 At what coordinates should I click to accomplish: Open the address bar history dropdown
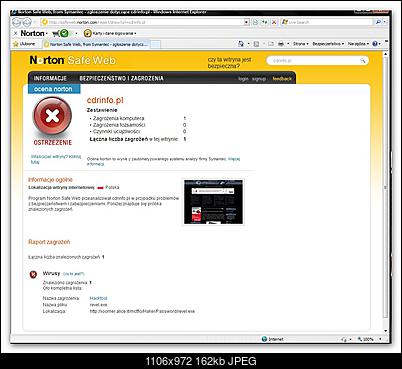(247, 22)
